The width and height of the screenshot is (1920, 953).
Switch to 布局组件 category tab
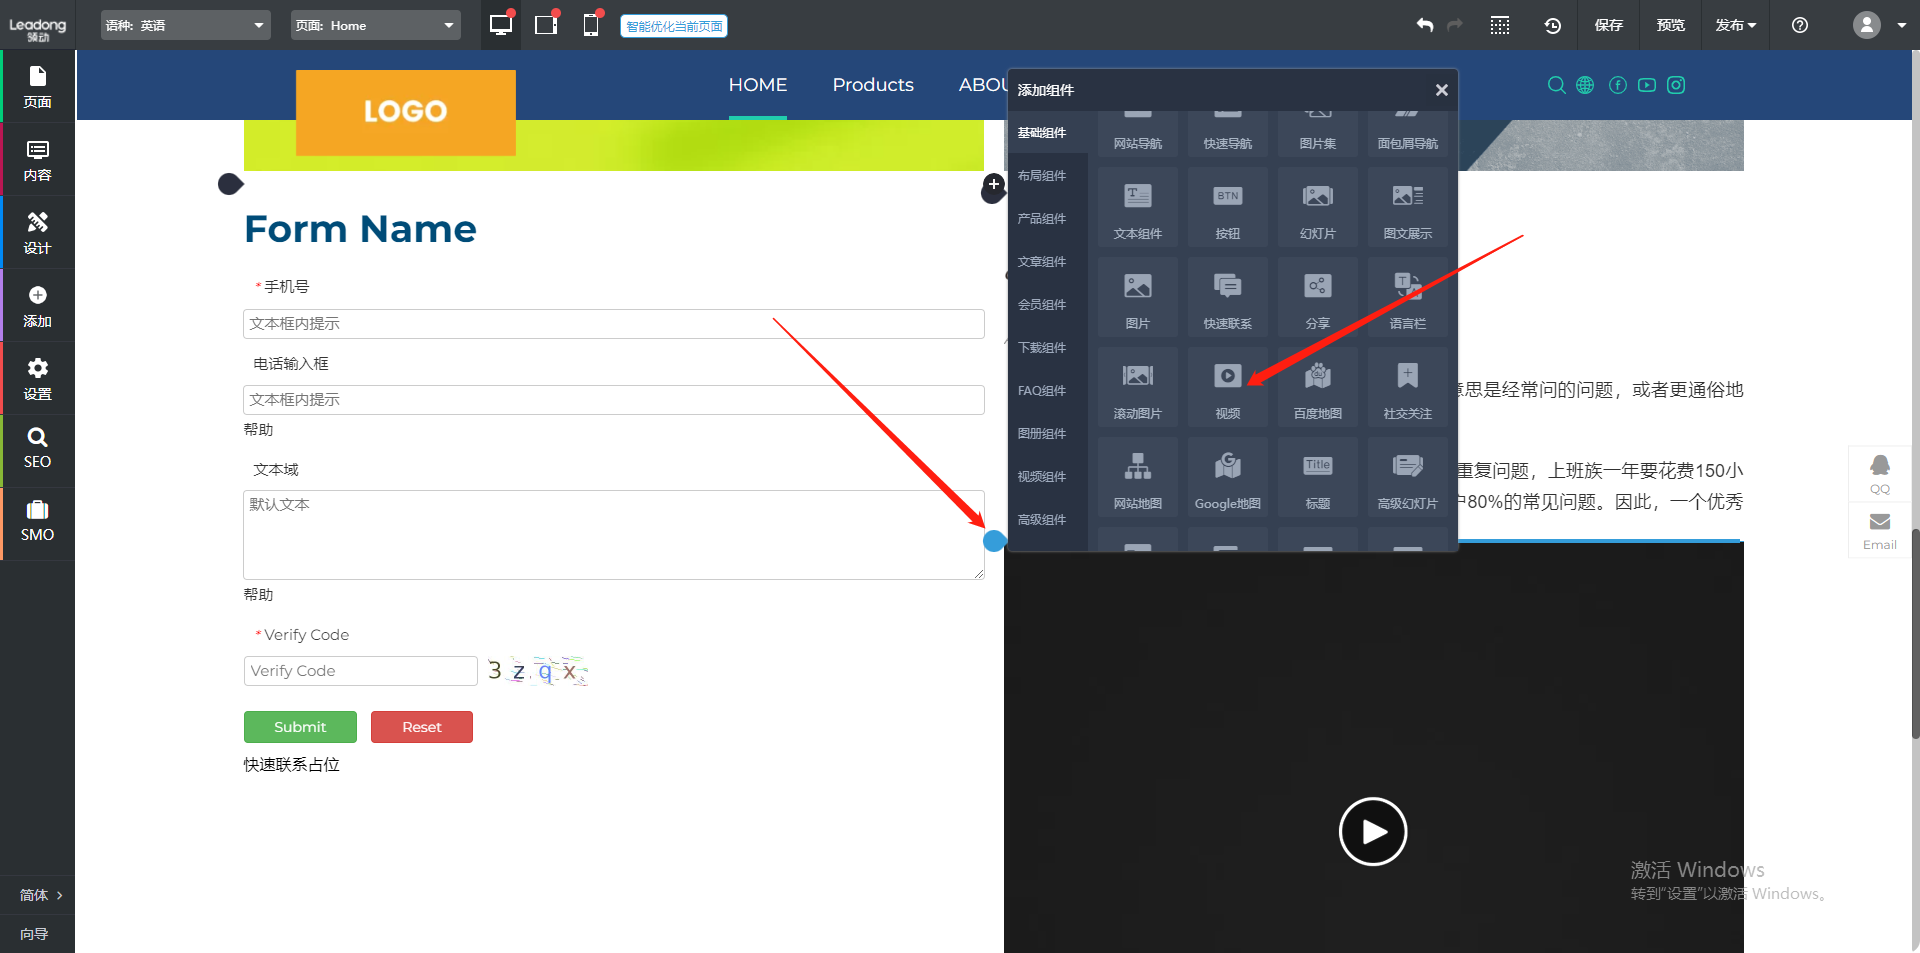tap(1042, 176)
